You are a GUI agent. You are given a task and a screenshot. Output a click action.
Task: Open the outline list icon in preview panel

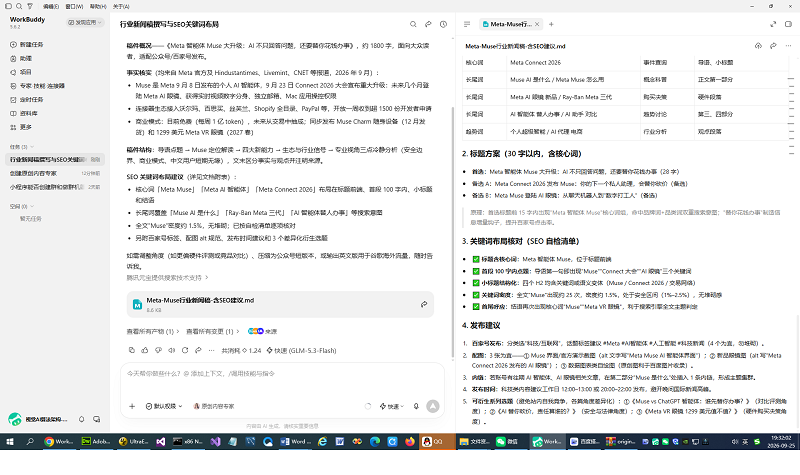(467, 24)
